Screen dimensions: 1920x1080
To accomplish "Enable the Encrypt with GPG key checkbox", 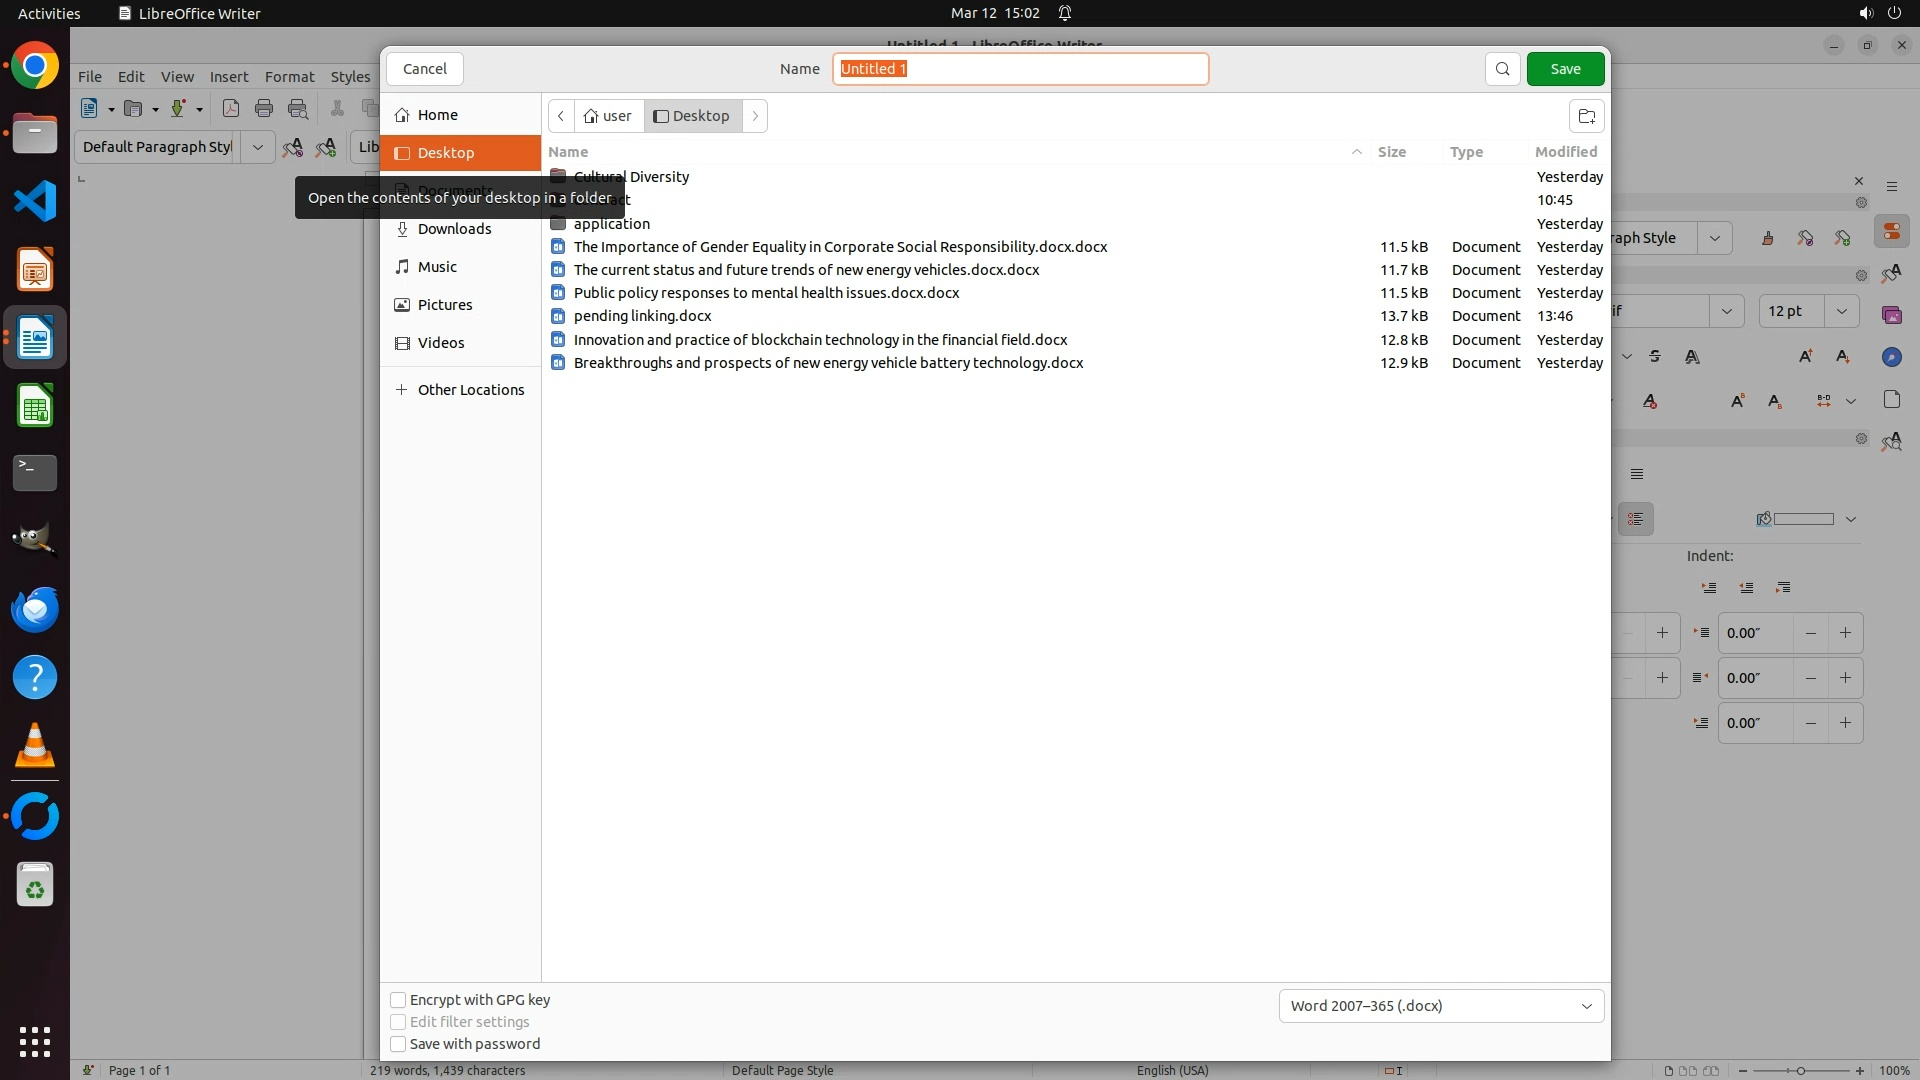I will click(398, 1000).
